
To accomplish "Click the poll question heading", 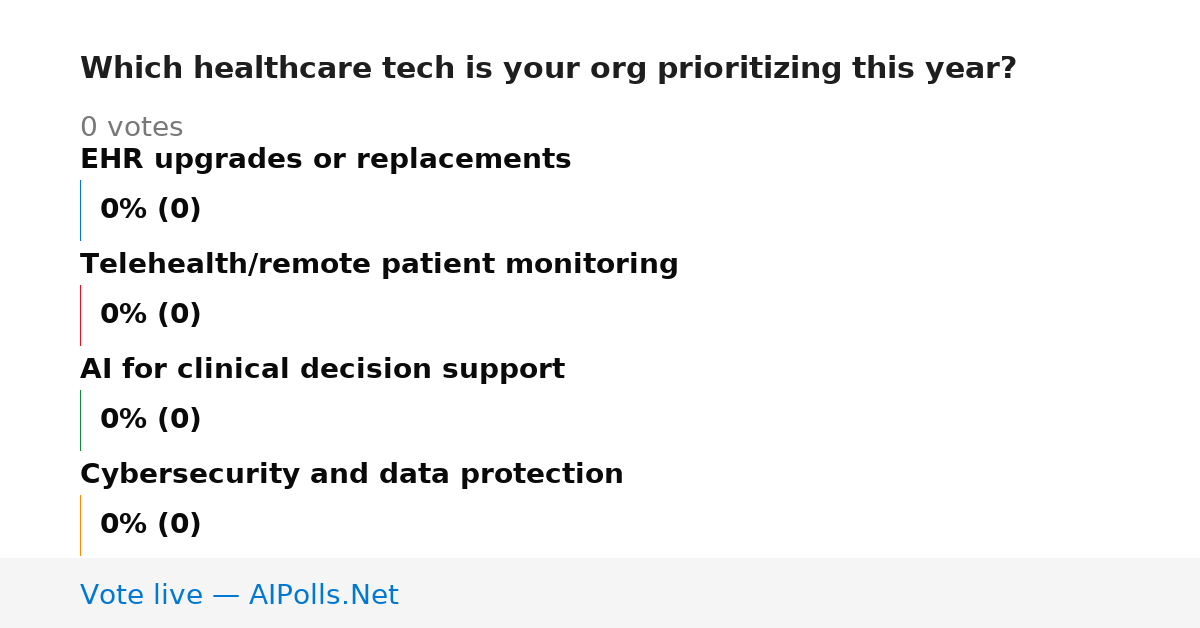I will tap(548, 69).
